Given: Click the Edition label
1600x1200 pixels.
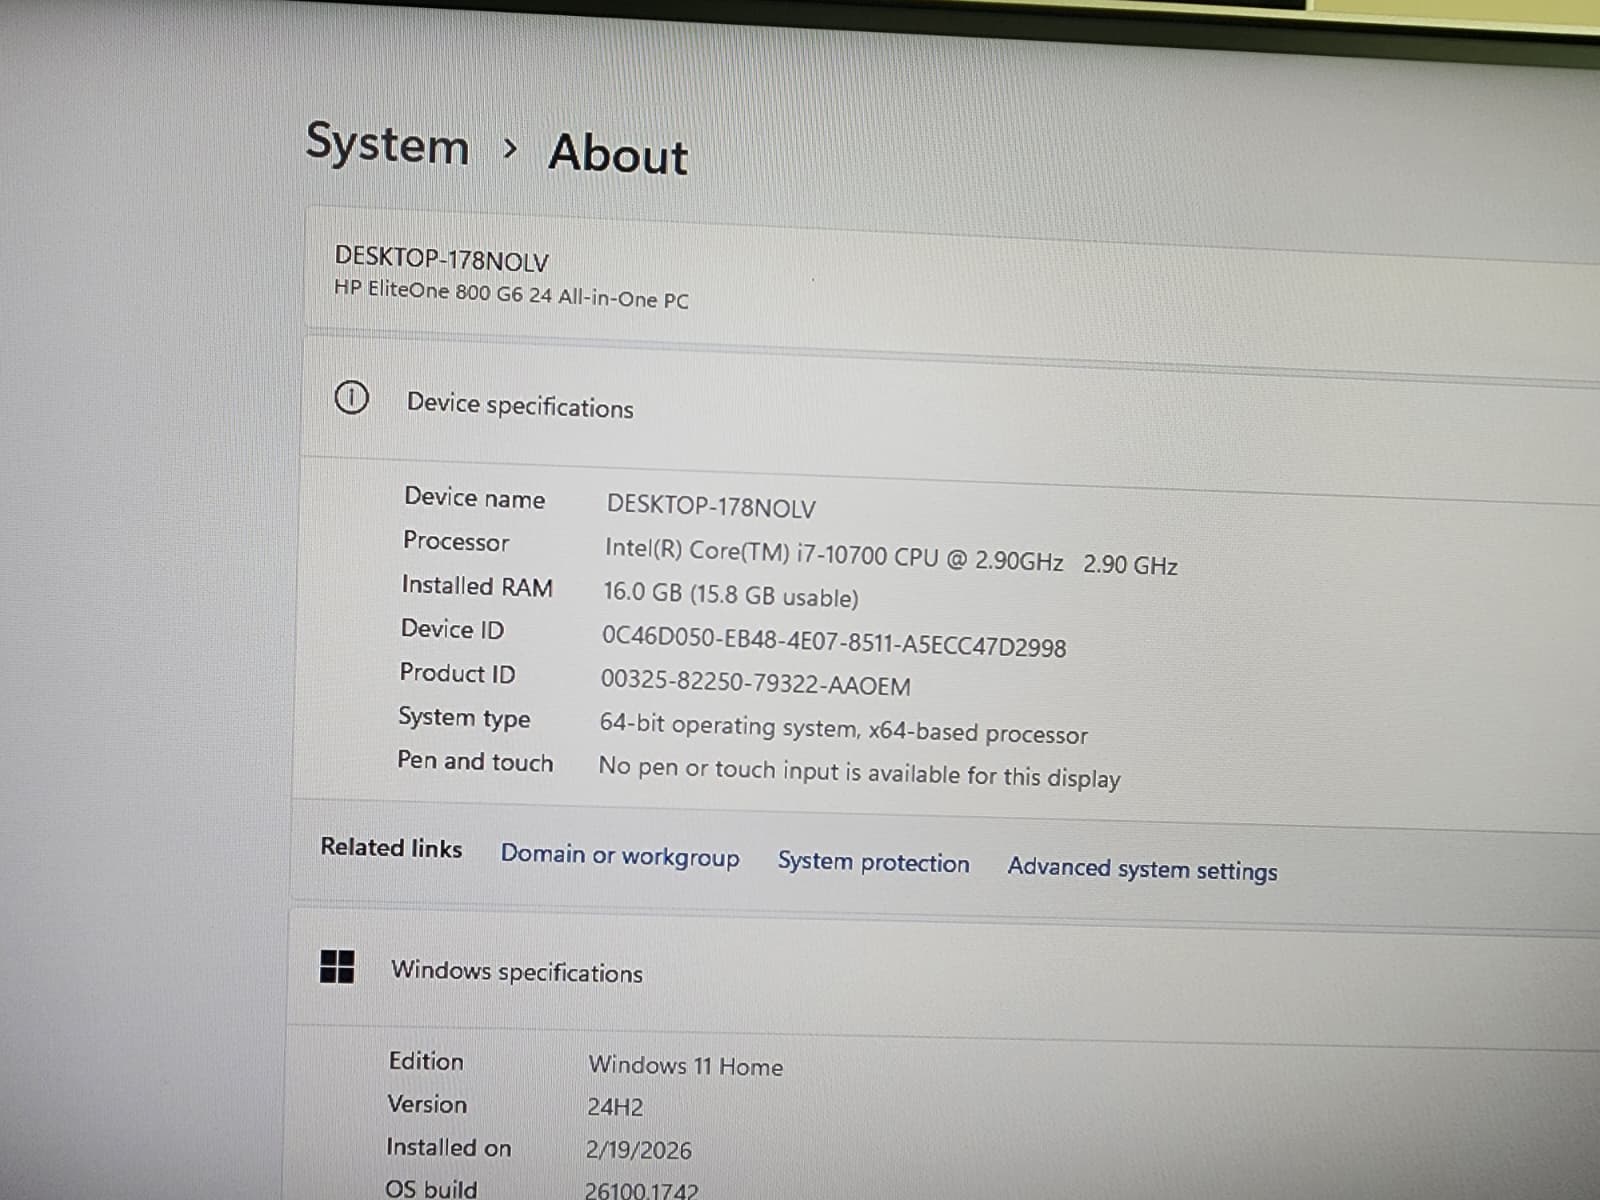Looking at the screenshot, I should (426, 1061).
